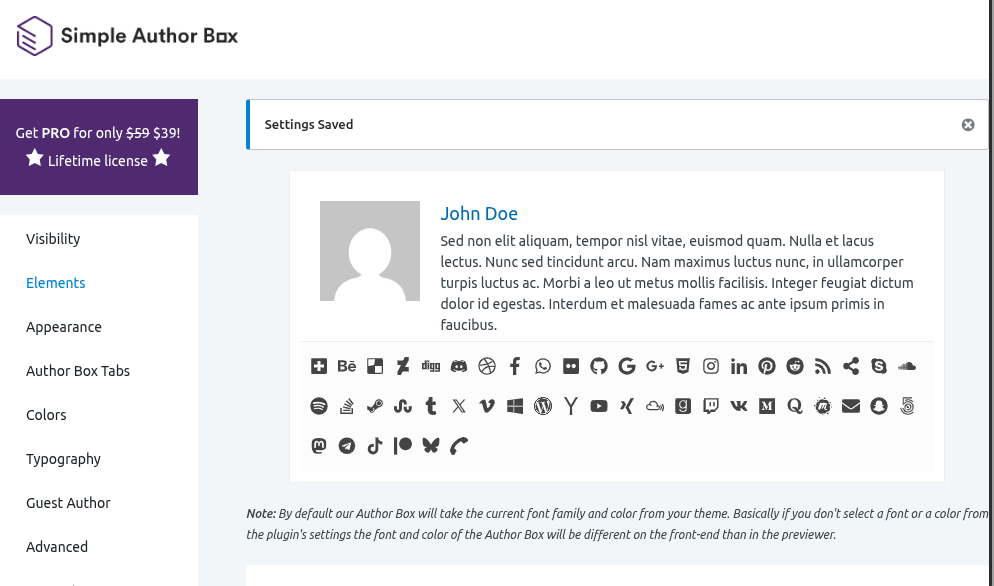994x586 pixels.
Task: Click the share nodes icon
Action: click(x=851, y=366)
